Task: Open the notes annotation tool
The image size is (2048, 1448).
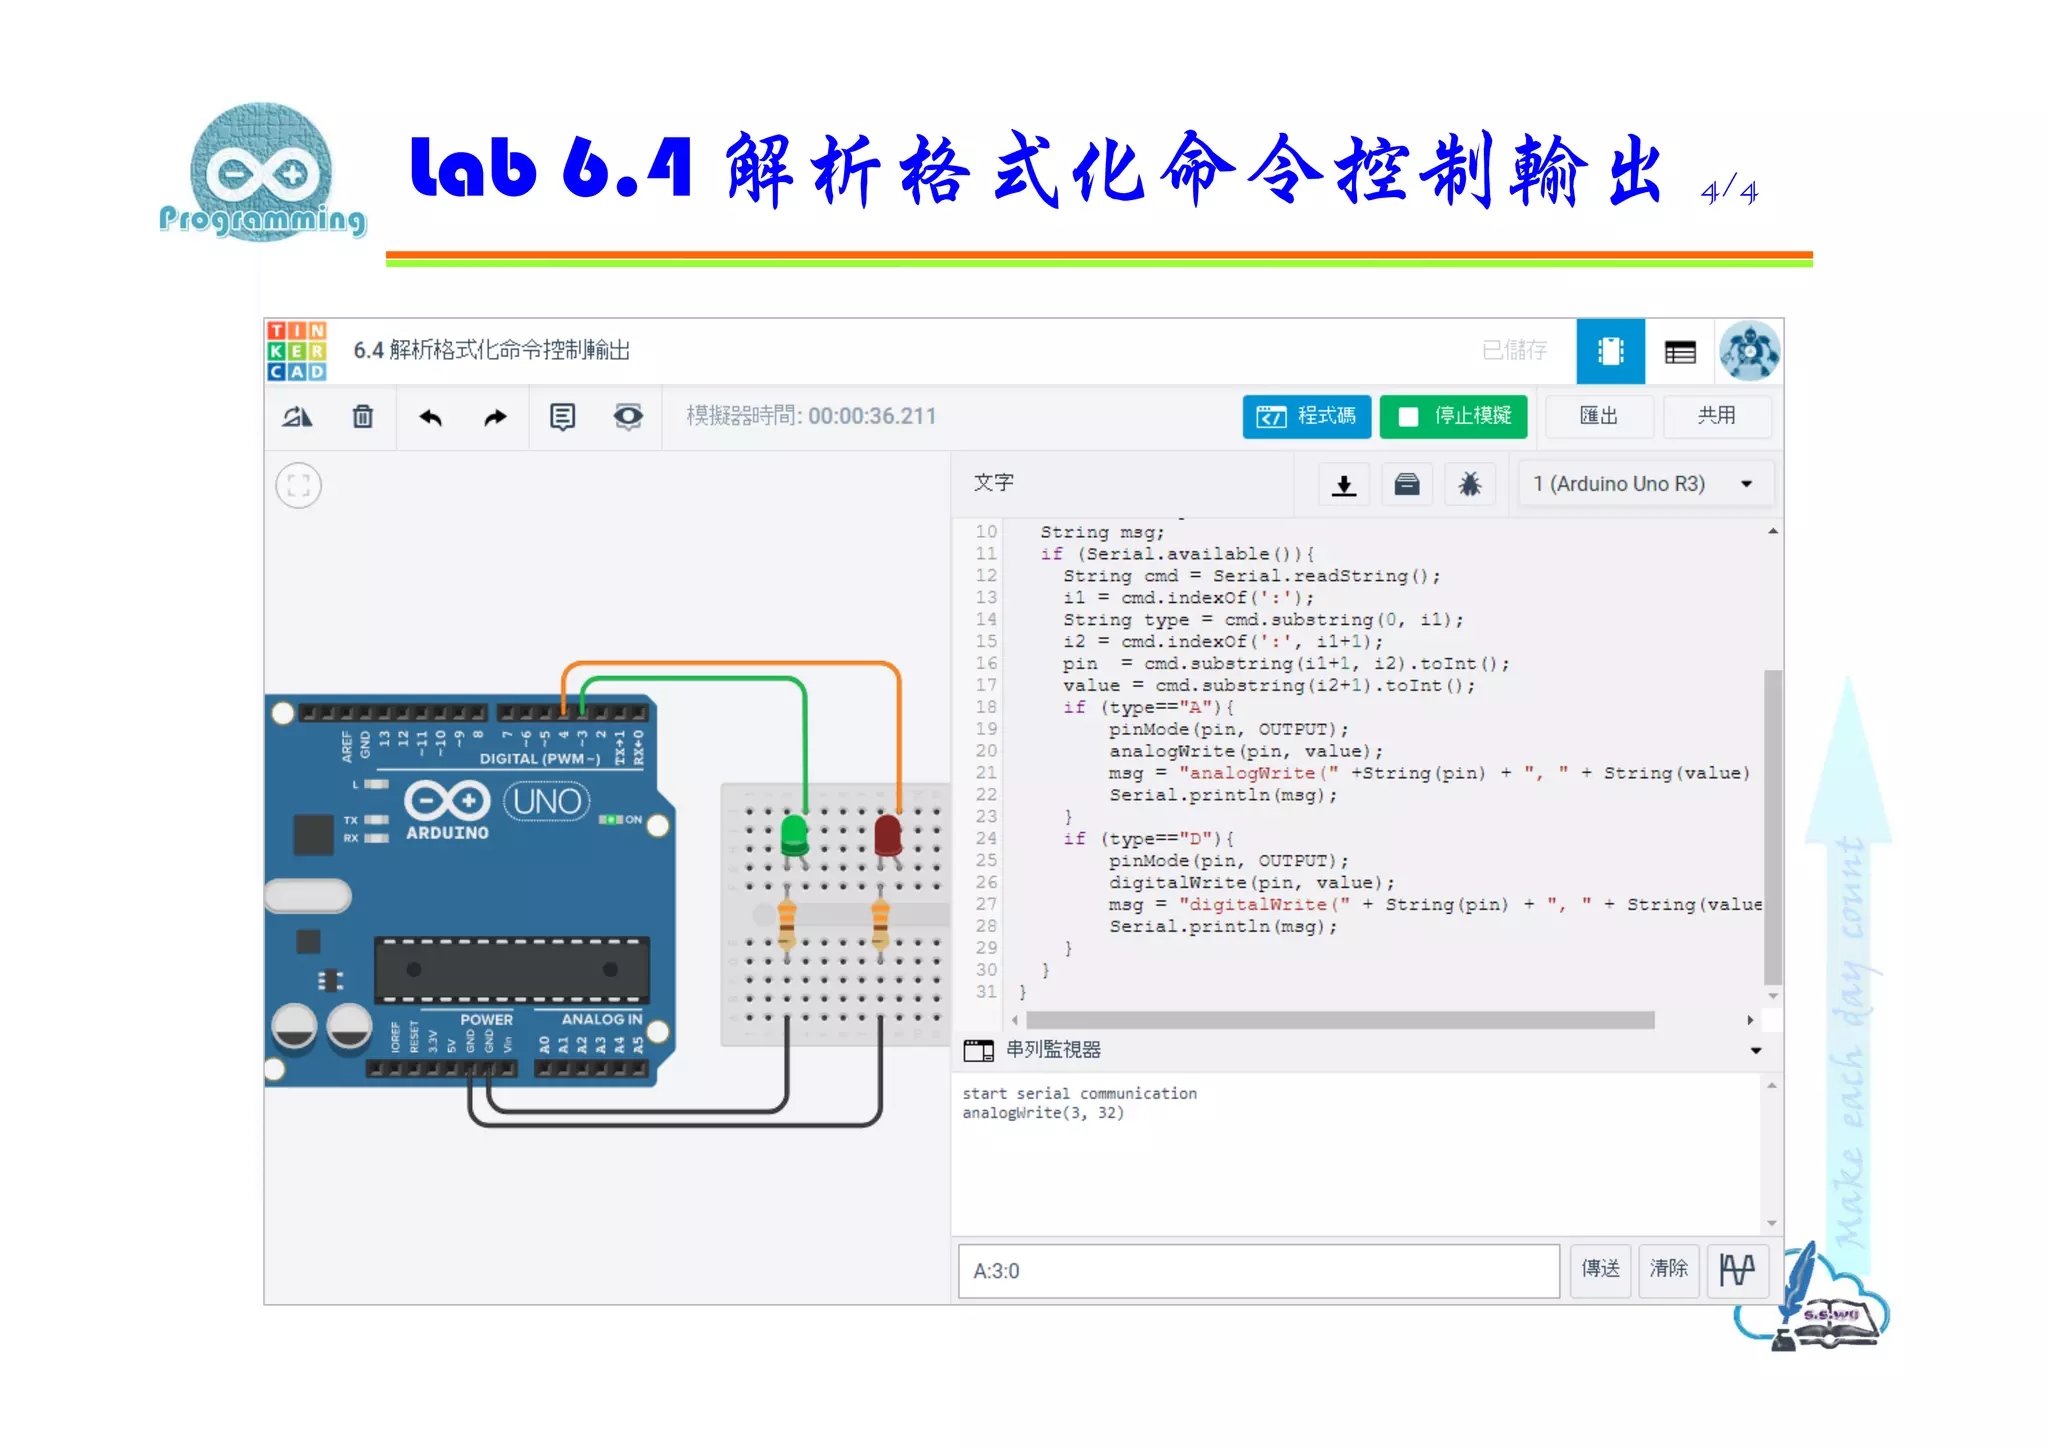Action: 562,417
